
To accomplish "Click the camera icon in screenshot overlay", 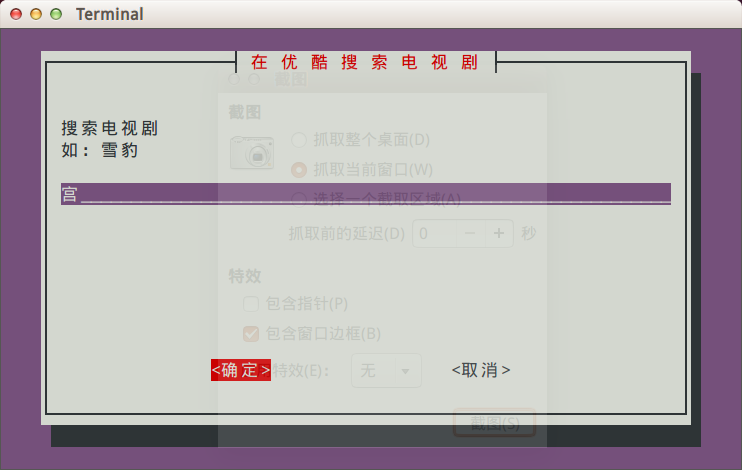I will (252, 153).
